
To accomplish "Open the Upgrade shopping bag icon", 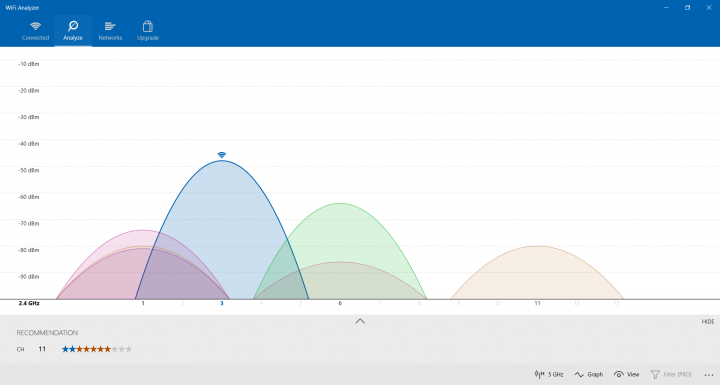I will pyautogui.click(x=147, y=26).
